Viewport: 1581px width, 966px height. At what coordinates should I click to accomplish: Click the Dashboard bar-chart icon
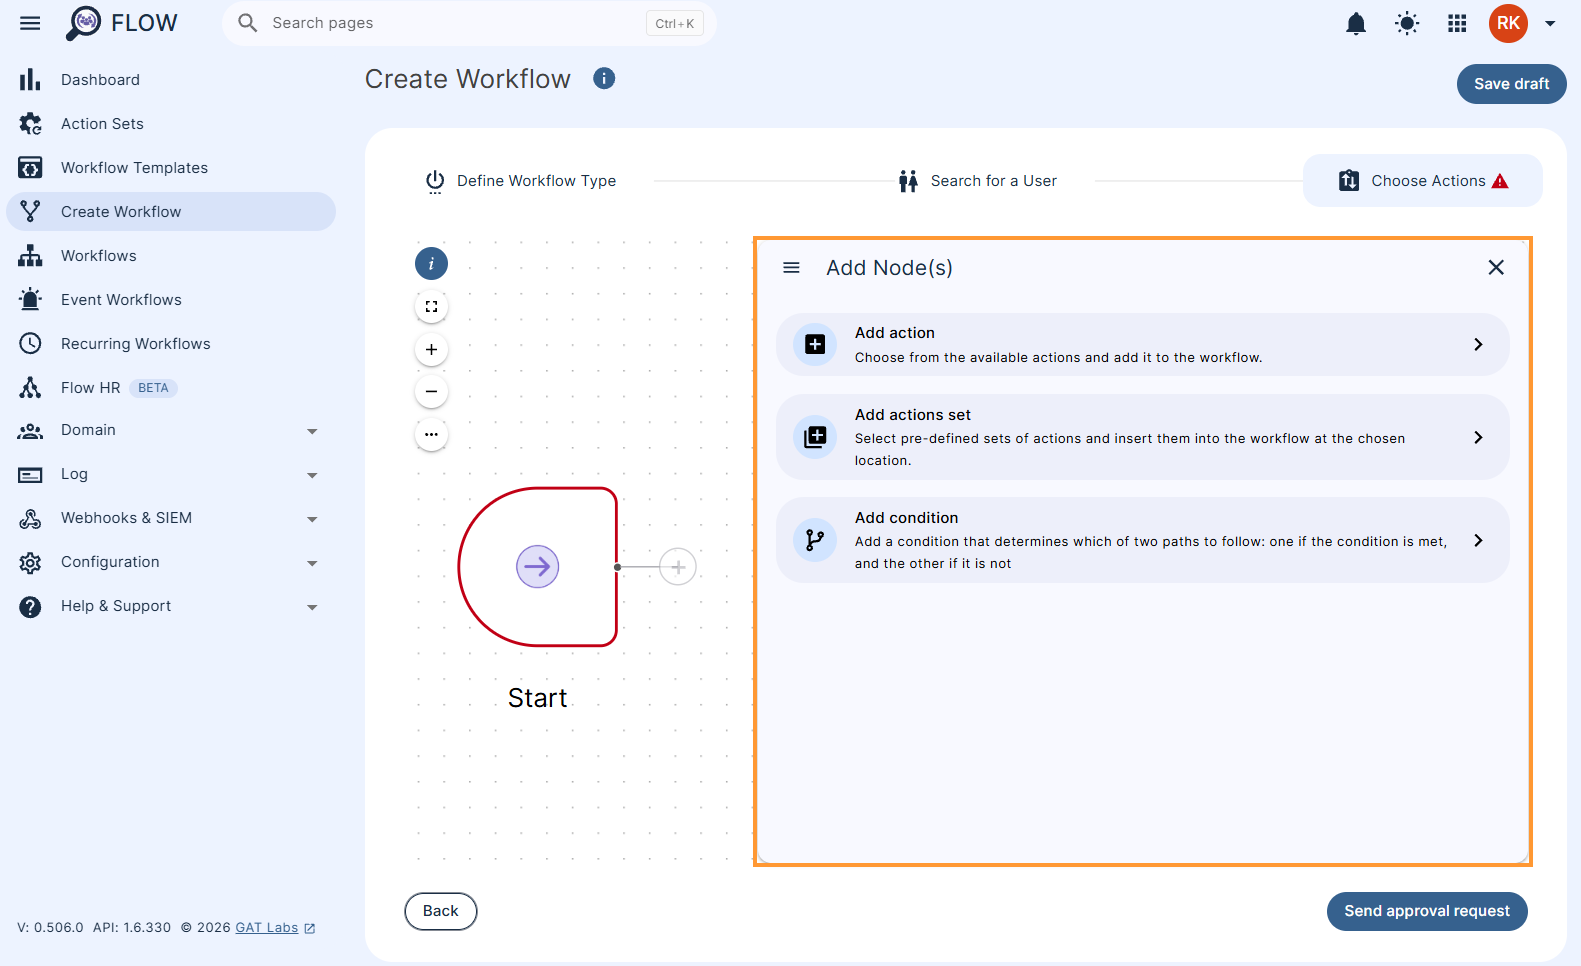(x=30, y=80)
